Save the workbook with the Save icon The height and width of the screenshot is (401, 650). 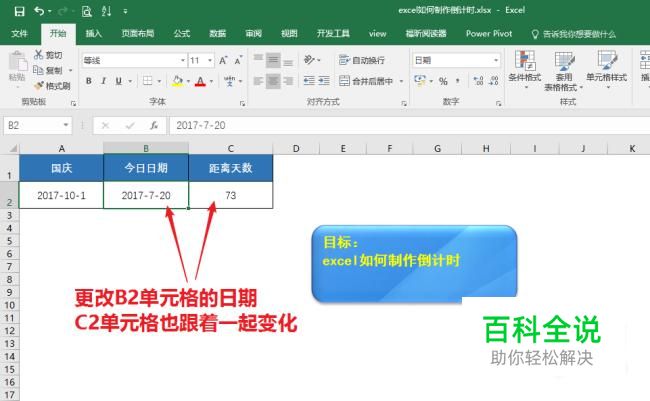19,11
